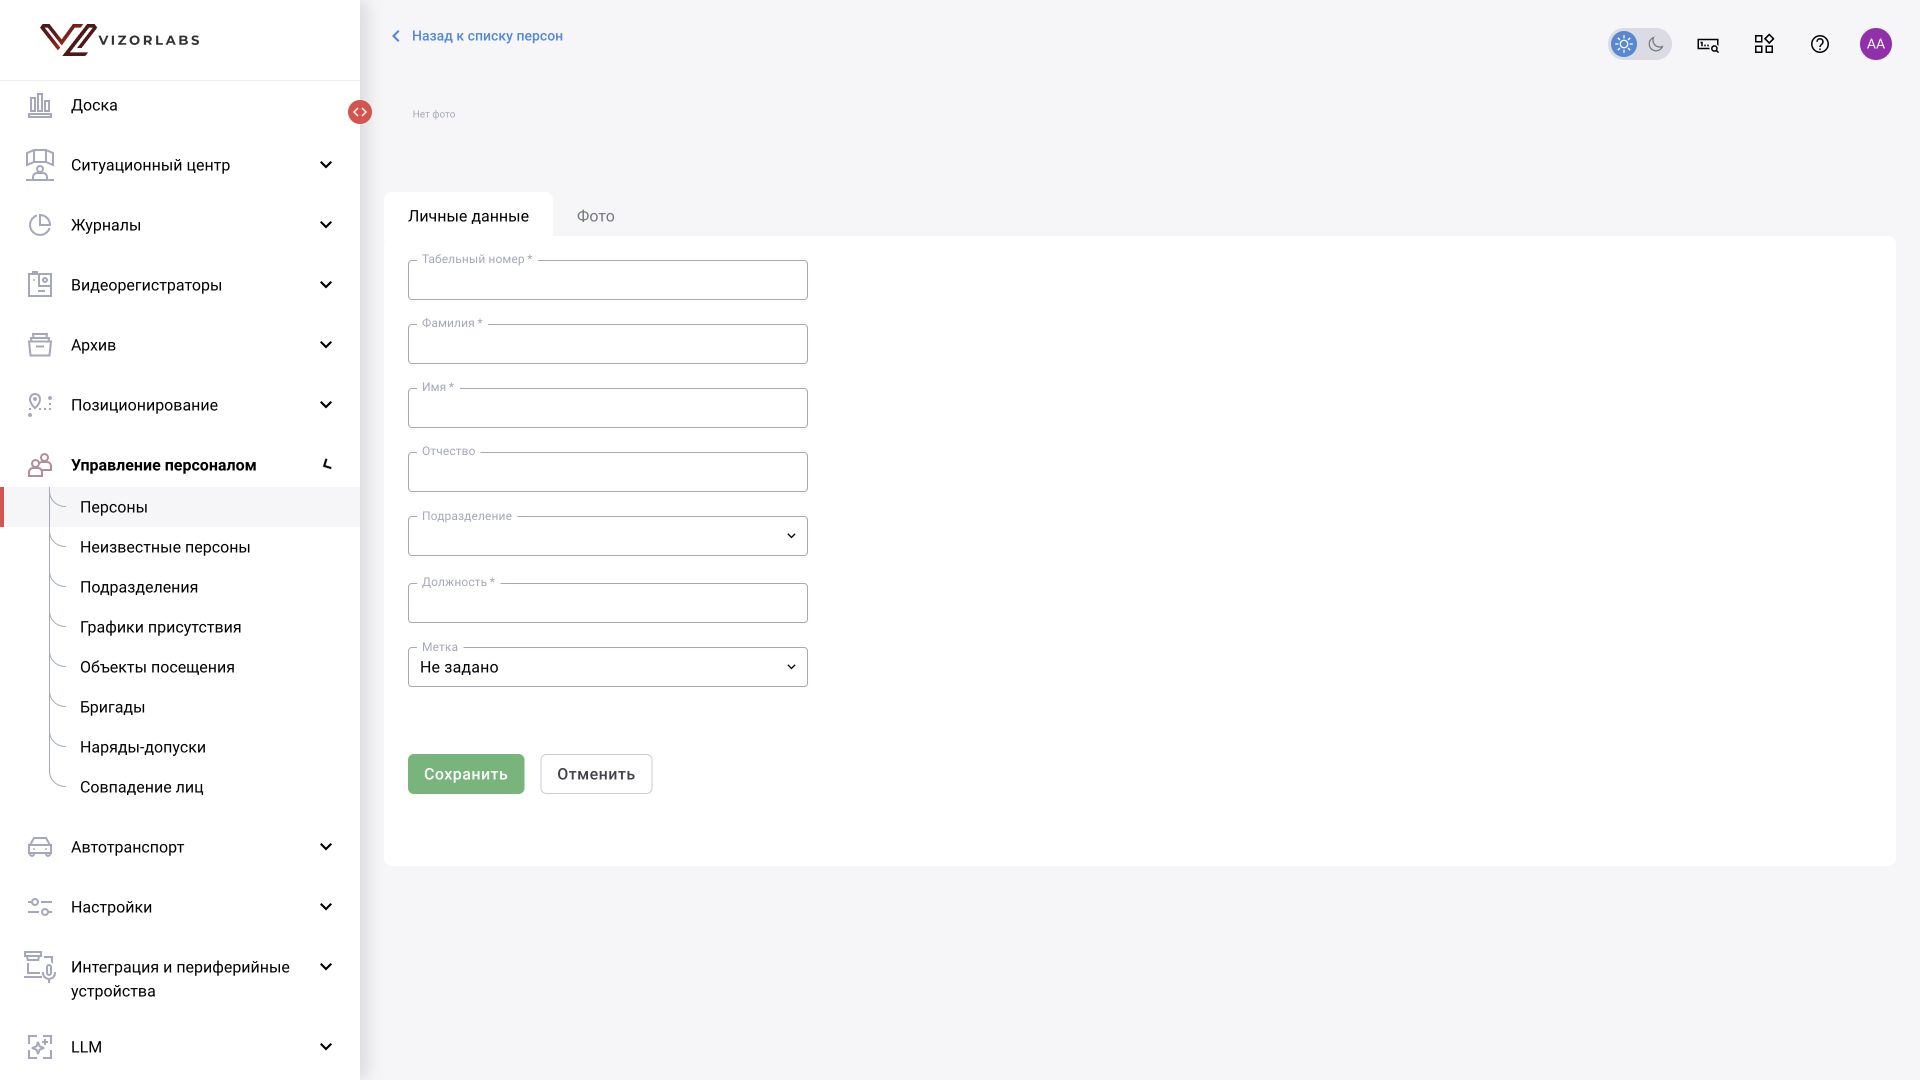Expand the Автотранспорт chevron
The height and width of the screenshot is (1080, 1920).
[326, 847]
